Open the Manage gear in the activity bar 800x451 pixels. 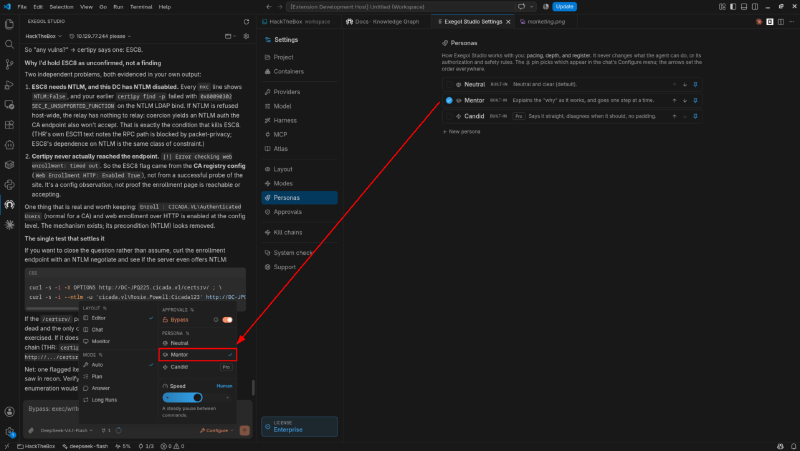pos(9,432)
